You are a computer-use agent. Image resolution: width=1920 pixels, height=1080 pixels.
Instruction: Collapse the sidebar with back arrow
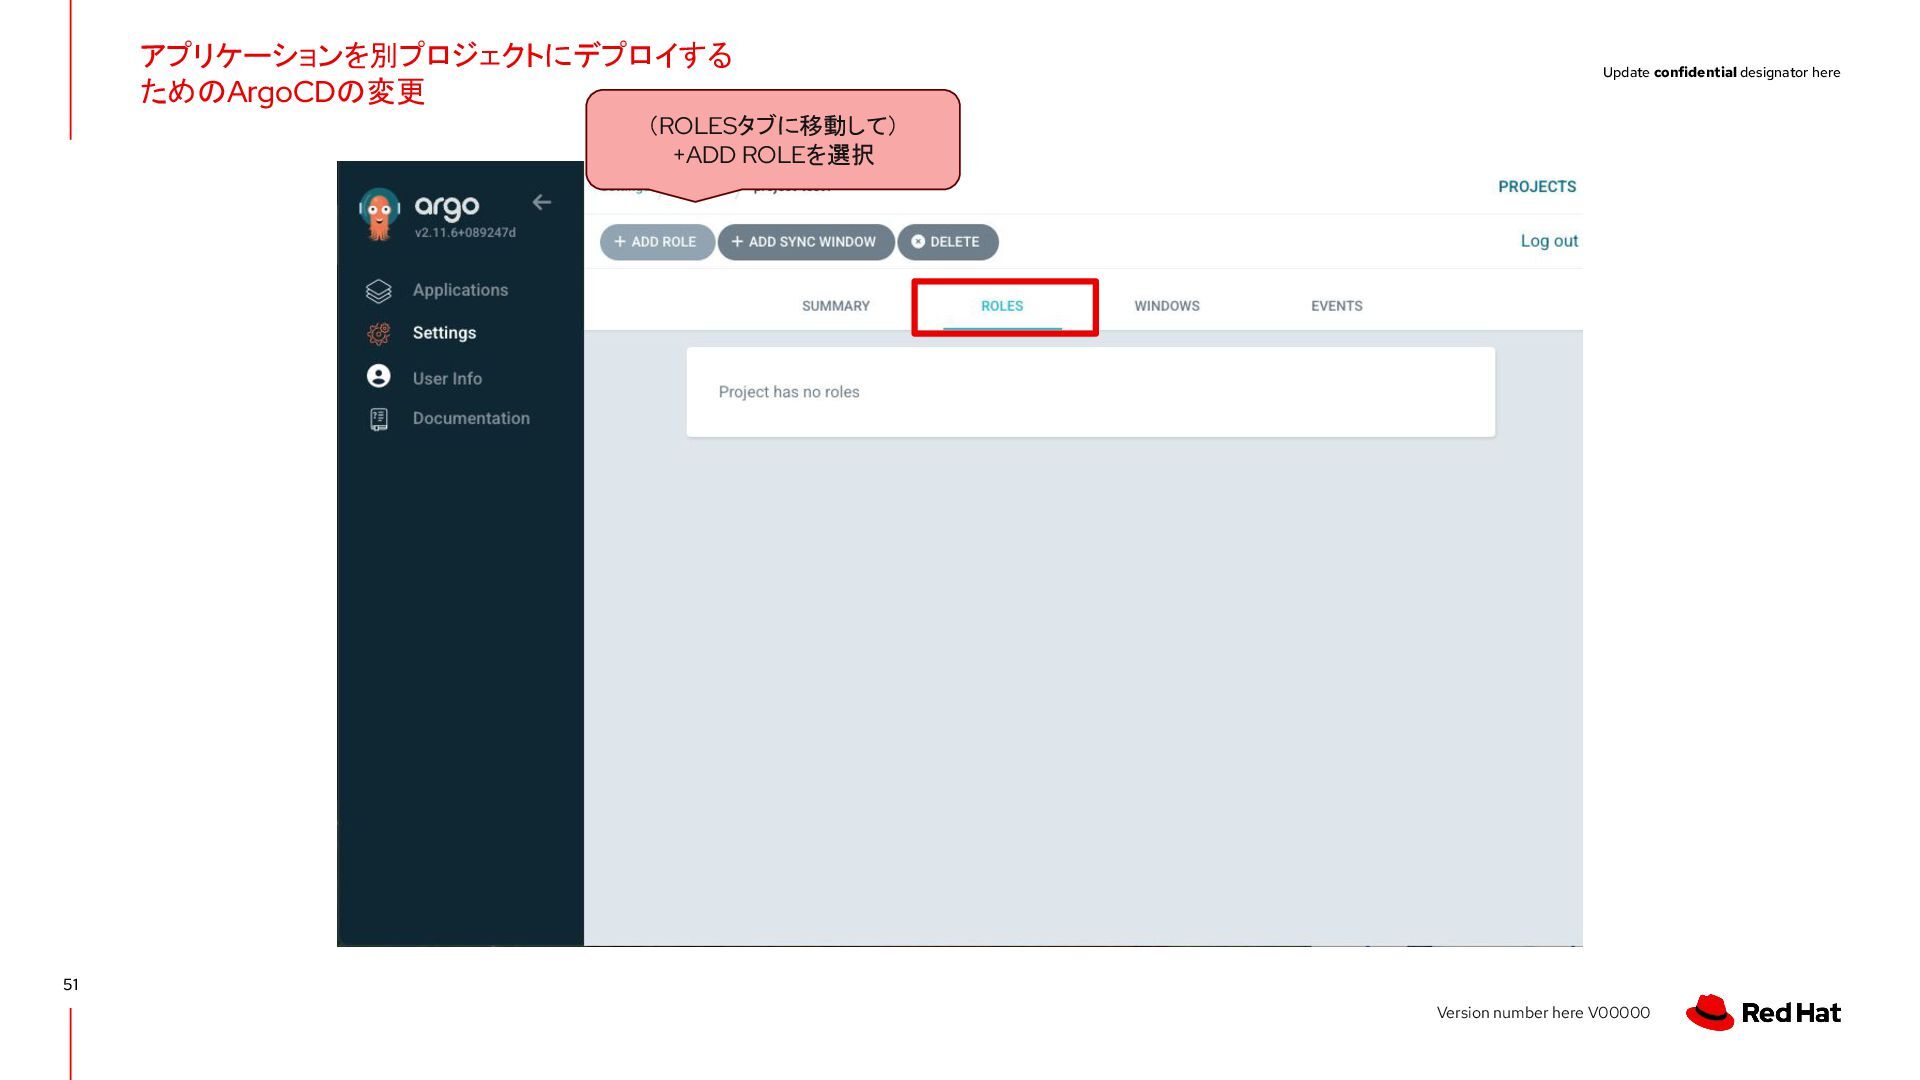[x=542, y=202]
